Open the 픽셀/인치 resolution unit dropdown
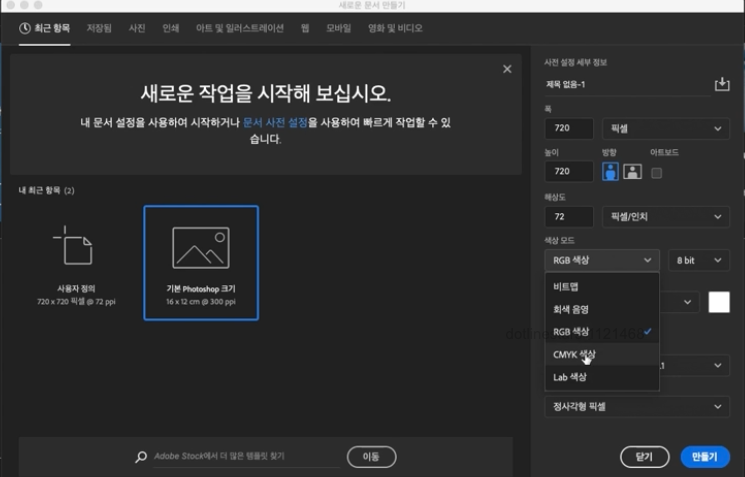Viewport: 745px width, 477px height. [x=666, y=217]
